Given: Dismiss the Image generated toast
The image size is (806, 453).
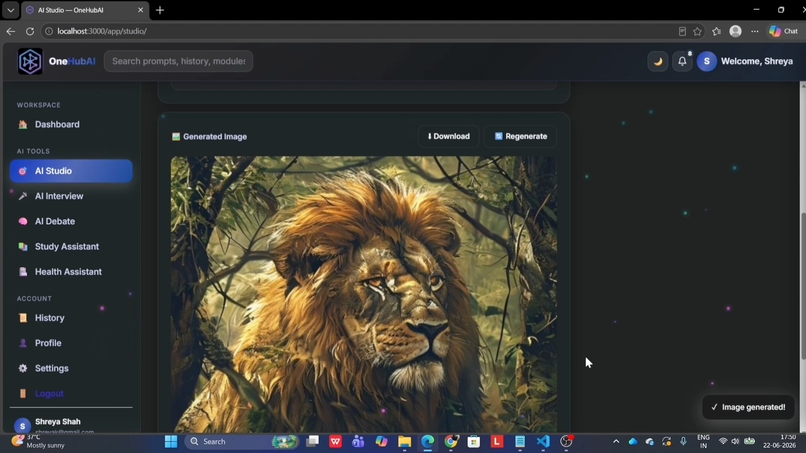Looking at the screenshot, I should pos(748,407).
